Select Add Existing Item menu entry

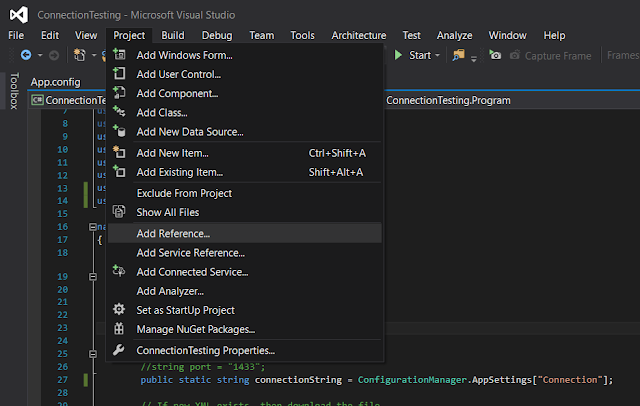[180, 172]
